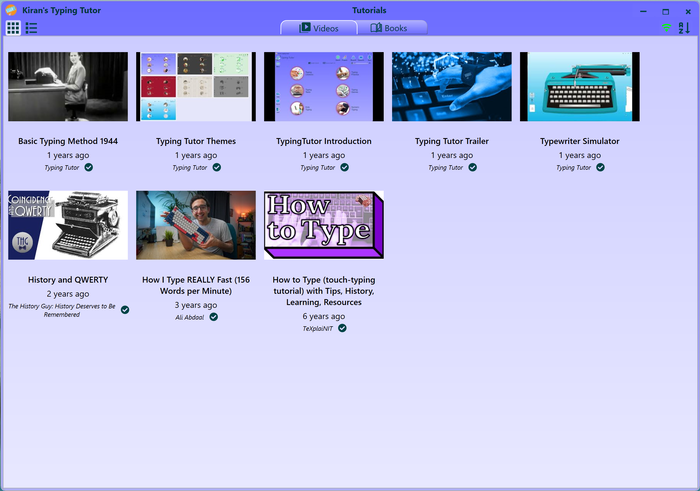Click verified checkmark beside TeXplaiNIT
The height and width of the screenshot is (491, 700).
(342, 328)
